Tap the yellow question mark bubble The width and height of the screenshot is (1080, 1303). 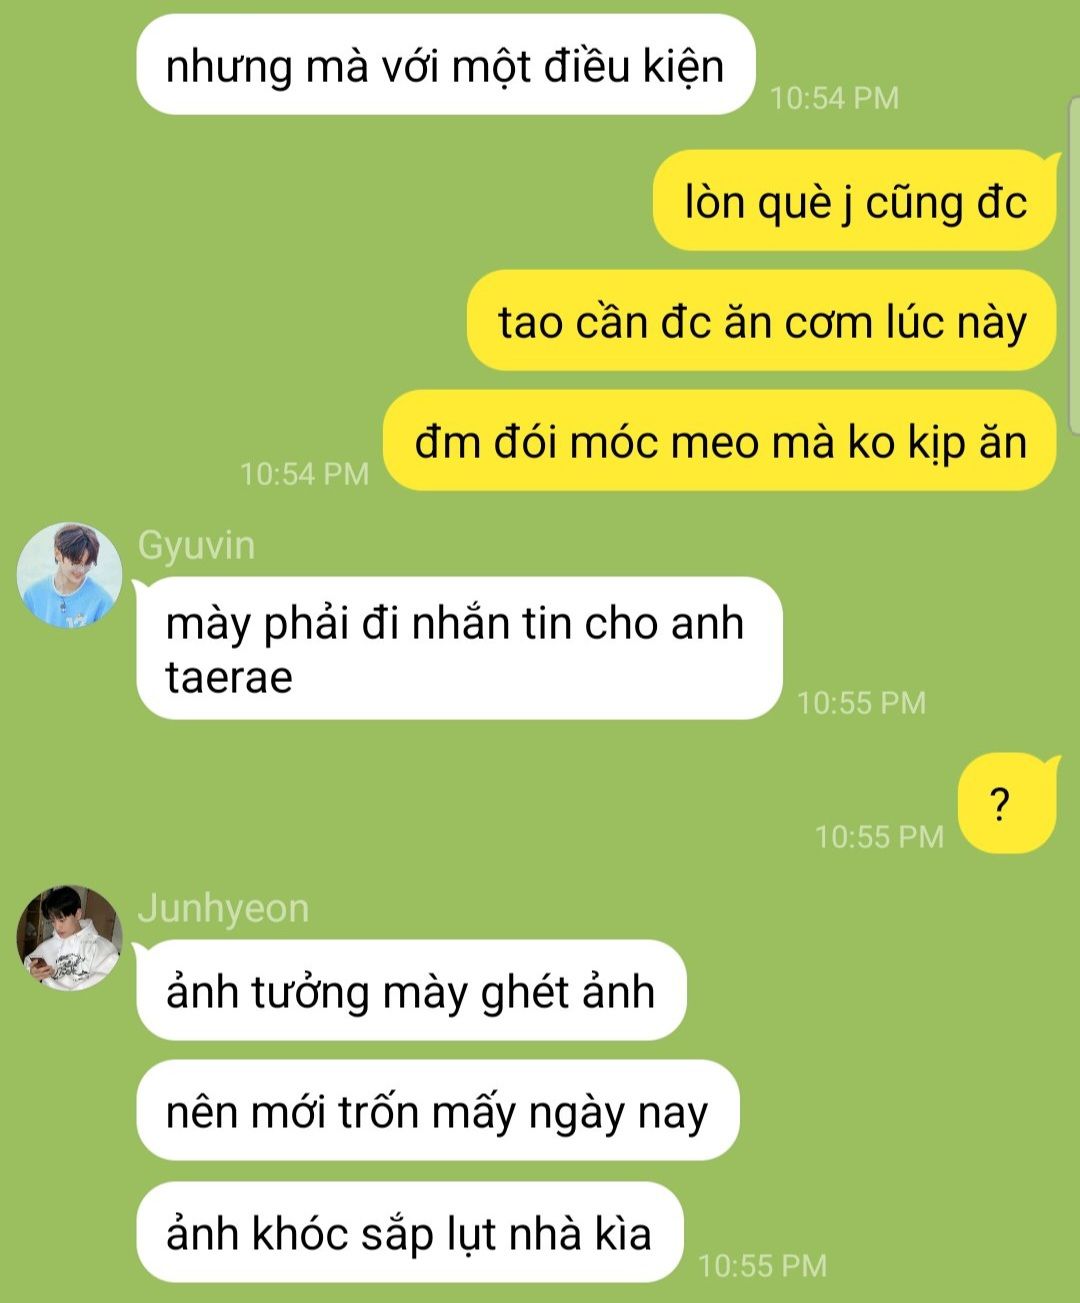coord(1006,804)
